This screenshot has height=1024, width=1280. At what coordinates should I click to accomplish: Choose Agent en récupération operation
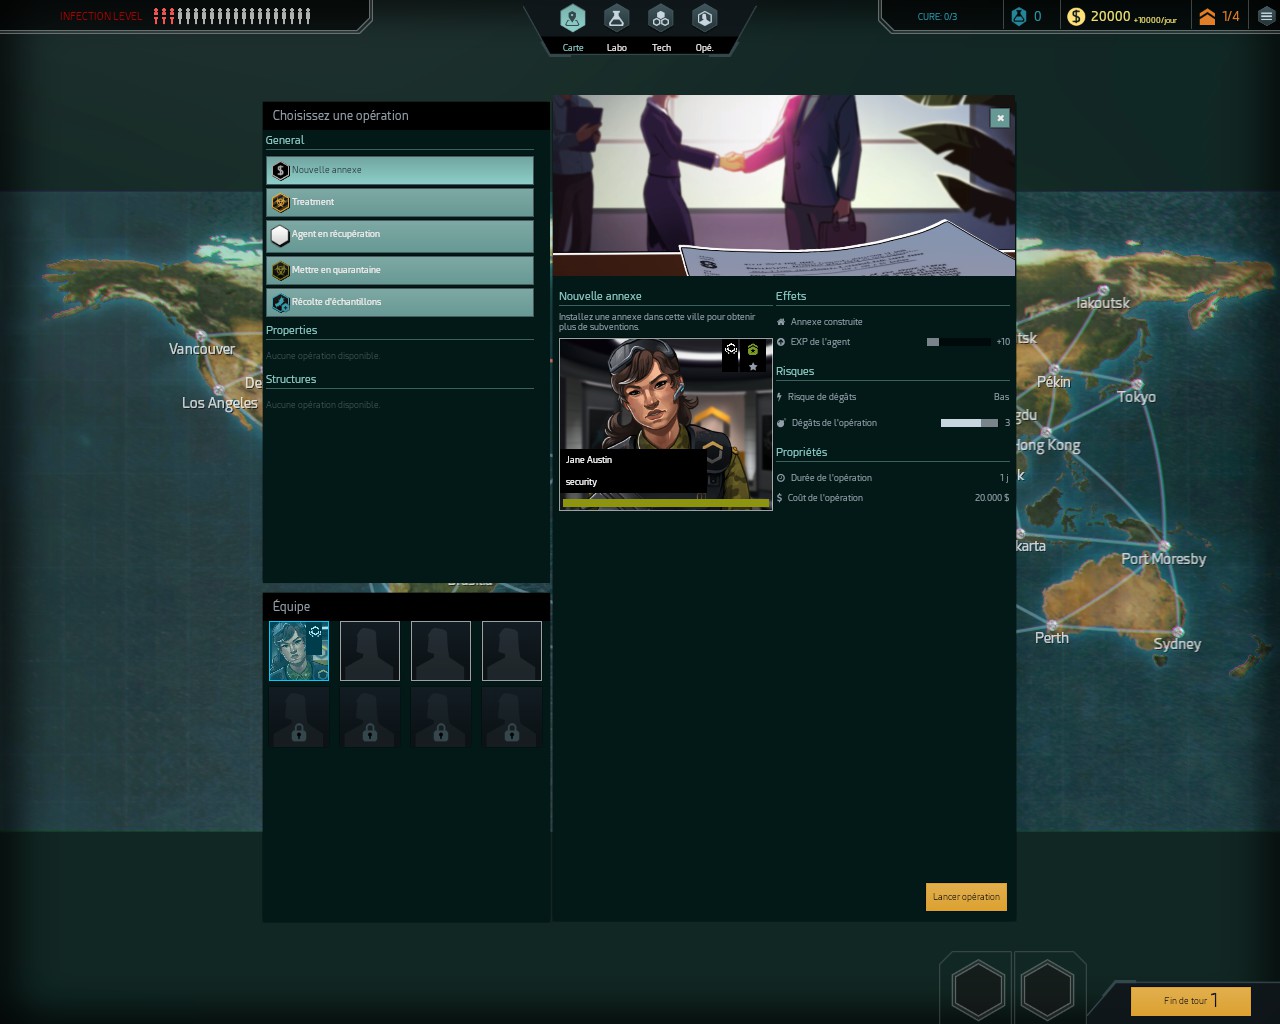(x=400, y=235)
